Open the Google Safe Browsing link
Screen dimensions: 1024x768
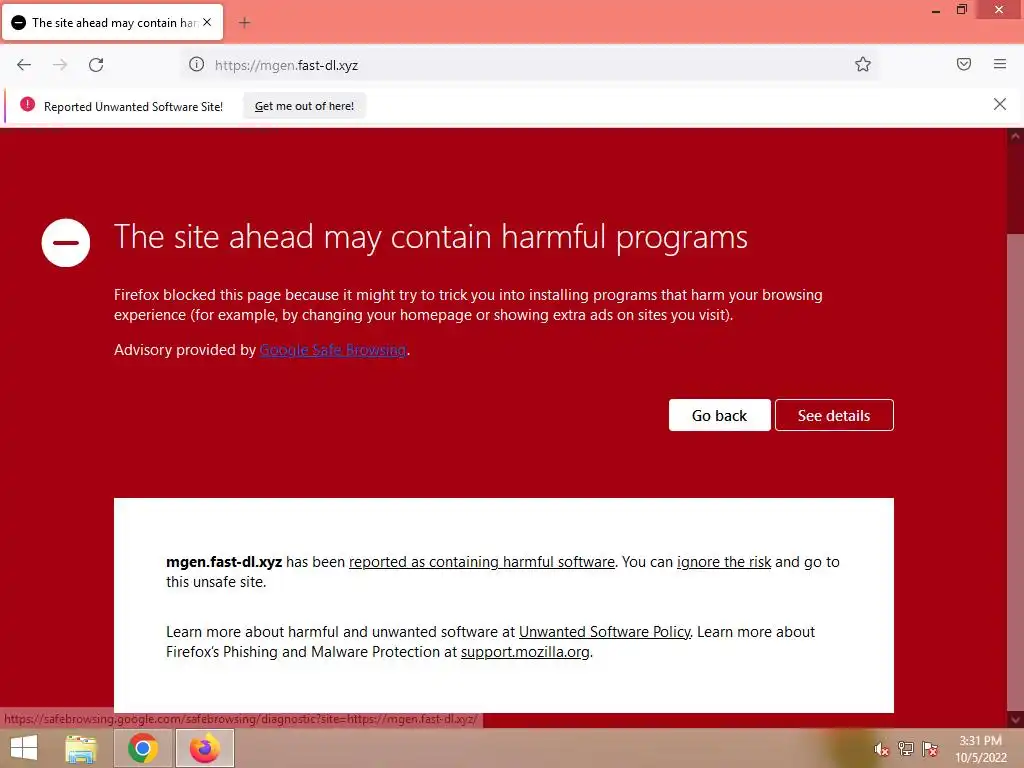click(333, 350)
